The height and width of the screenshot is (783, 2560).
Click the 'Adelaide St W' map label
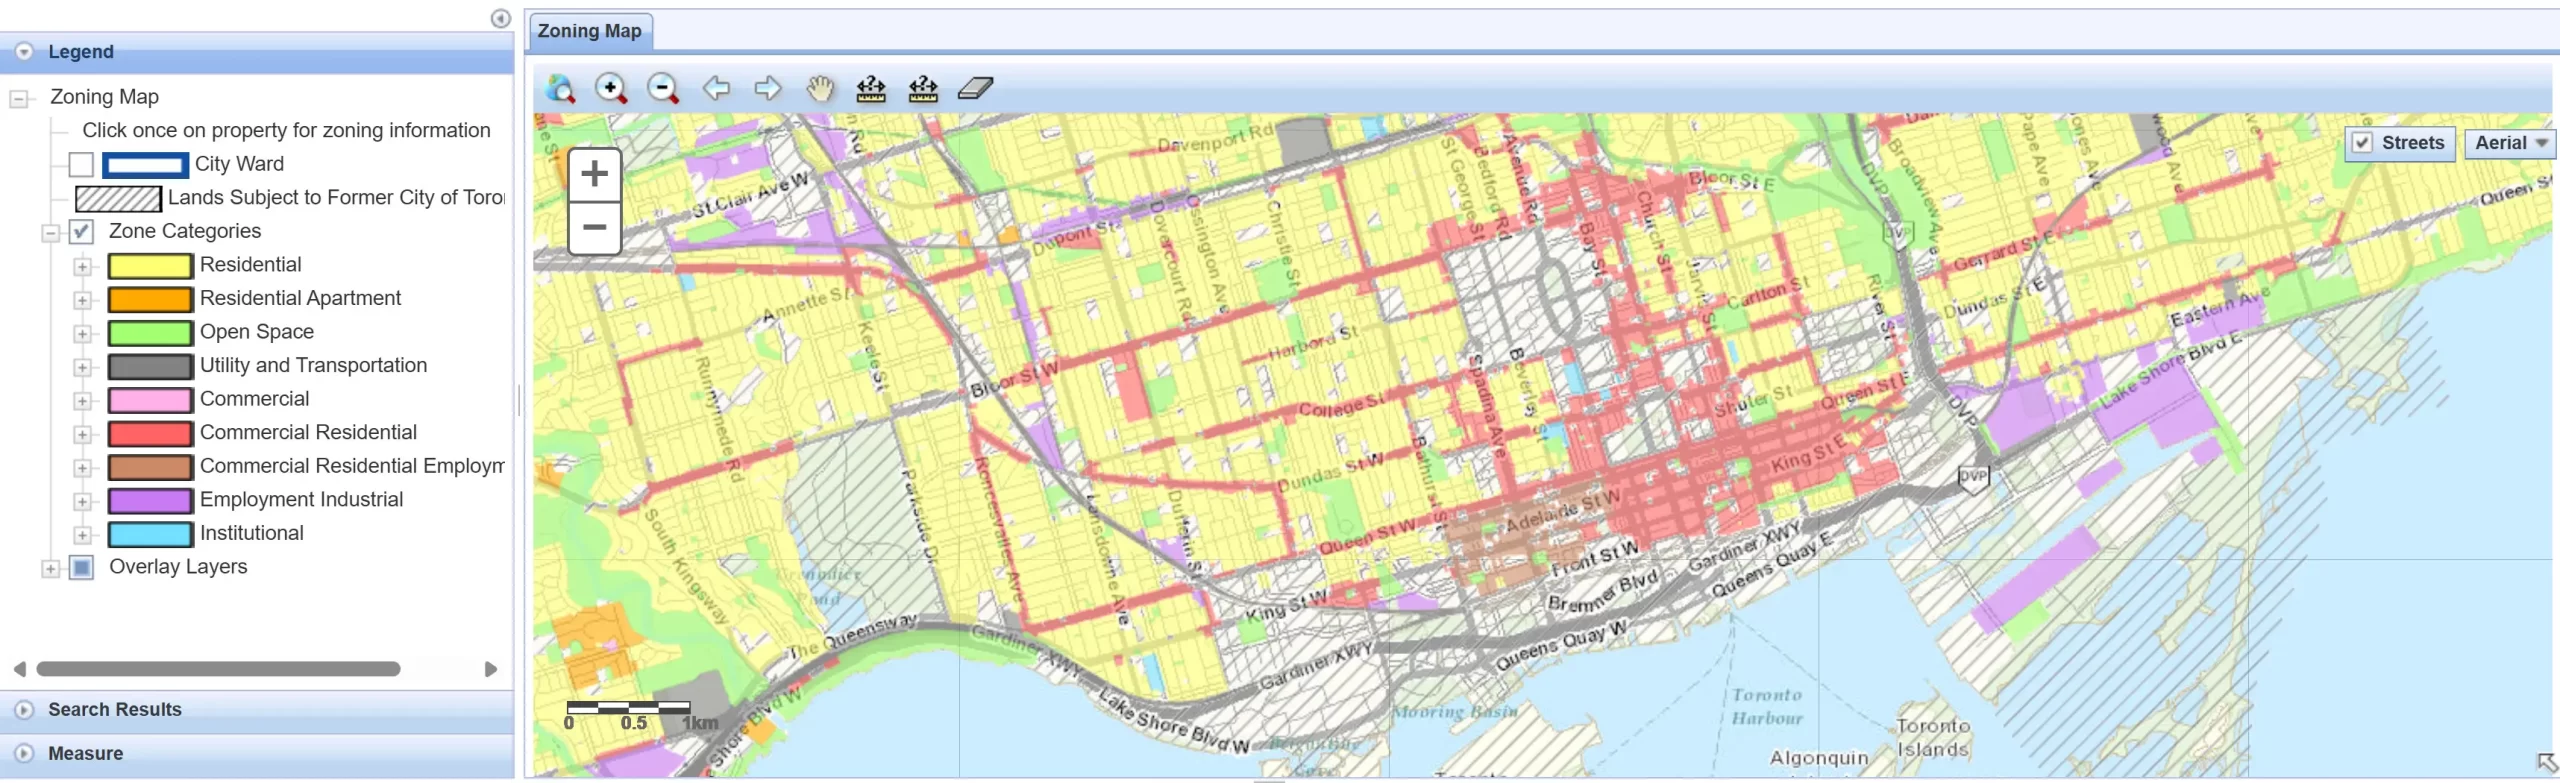[x=1562, y=509]
